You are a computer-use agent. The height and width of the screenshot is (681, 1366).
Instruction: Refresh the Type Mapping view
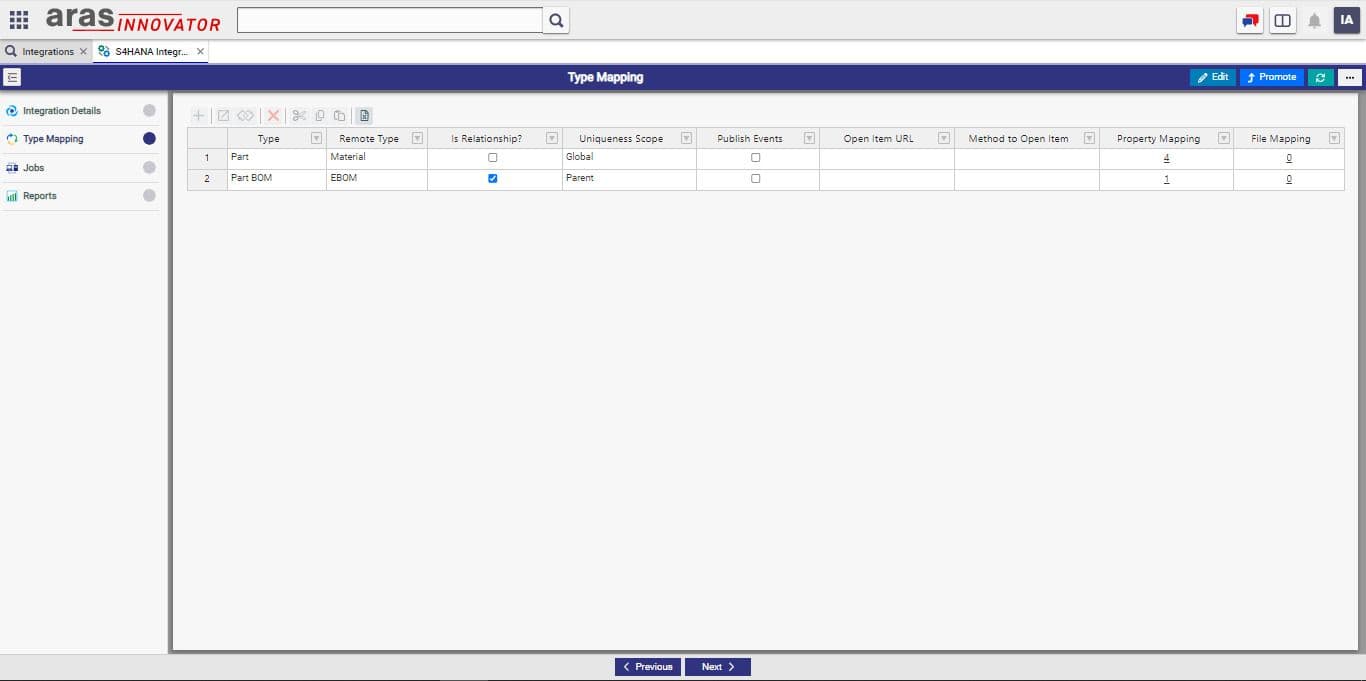(1321, 77)
